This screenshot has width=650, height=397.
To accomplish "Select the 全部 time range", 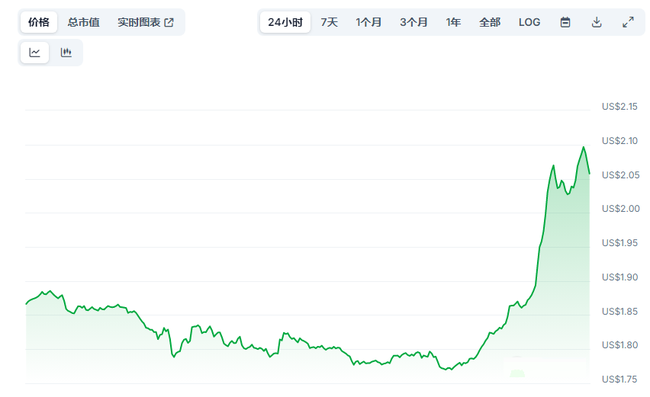I will click(x=490, y=22).
